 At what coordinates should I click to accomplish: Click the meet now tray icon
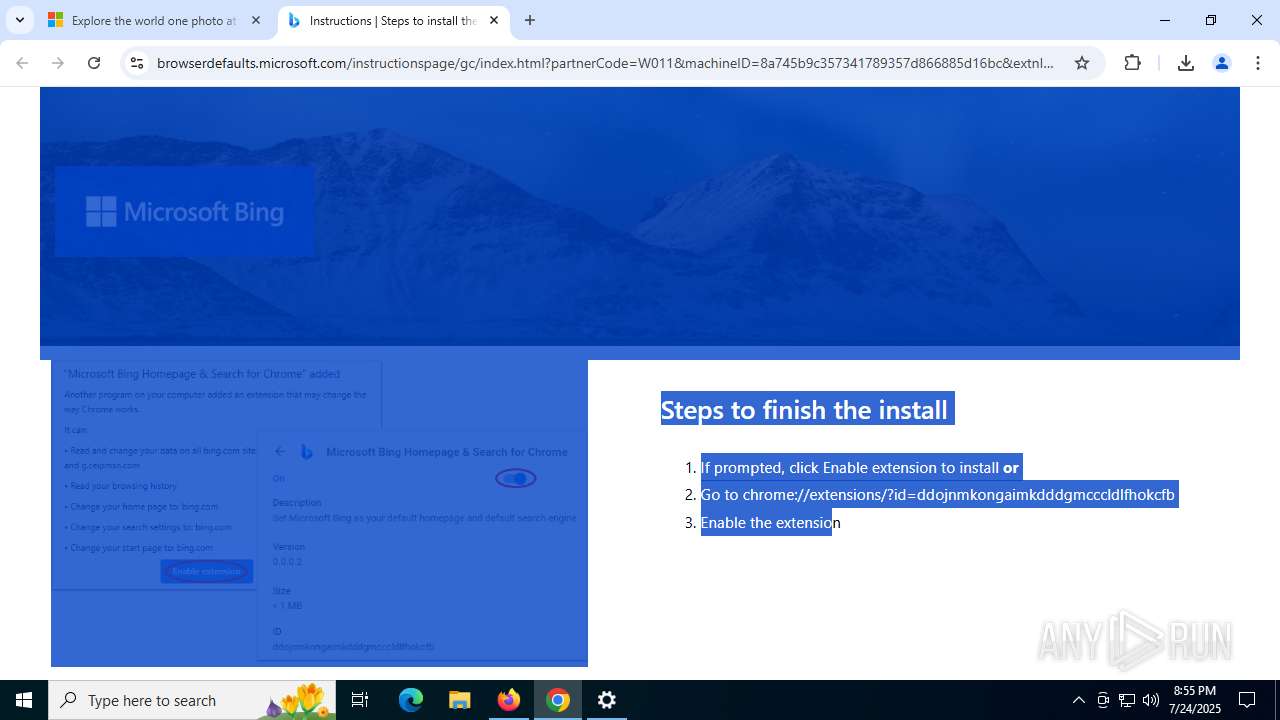[x=1103, y=700]
